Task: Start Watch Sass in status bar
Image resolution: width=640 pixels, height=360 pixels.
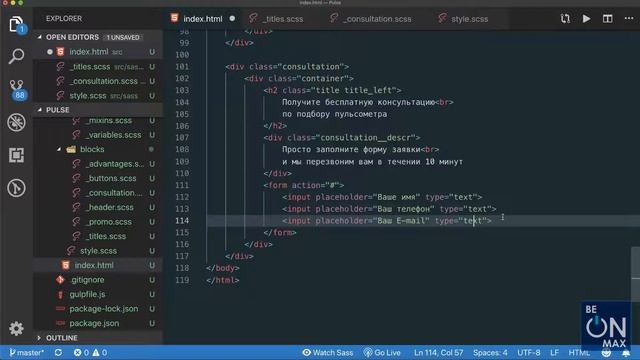Action: (328, 353)
